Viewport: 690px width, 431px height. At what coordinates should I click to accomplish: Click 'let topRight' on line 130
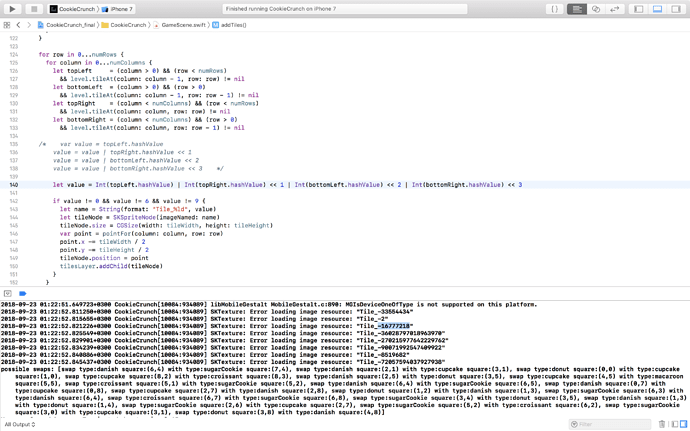[x=74, y=103]
